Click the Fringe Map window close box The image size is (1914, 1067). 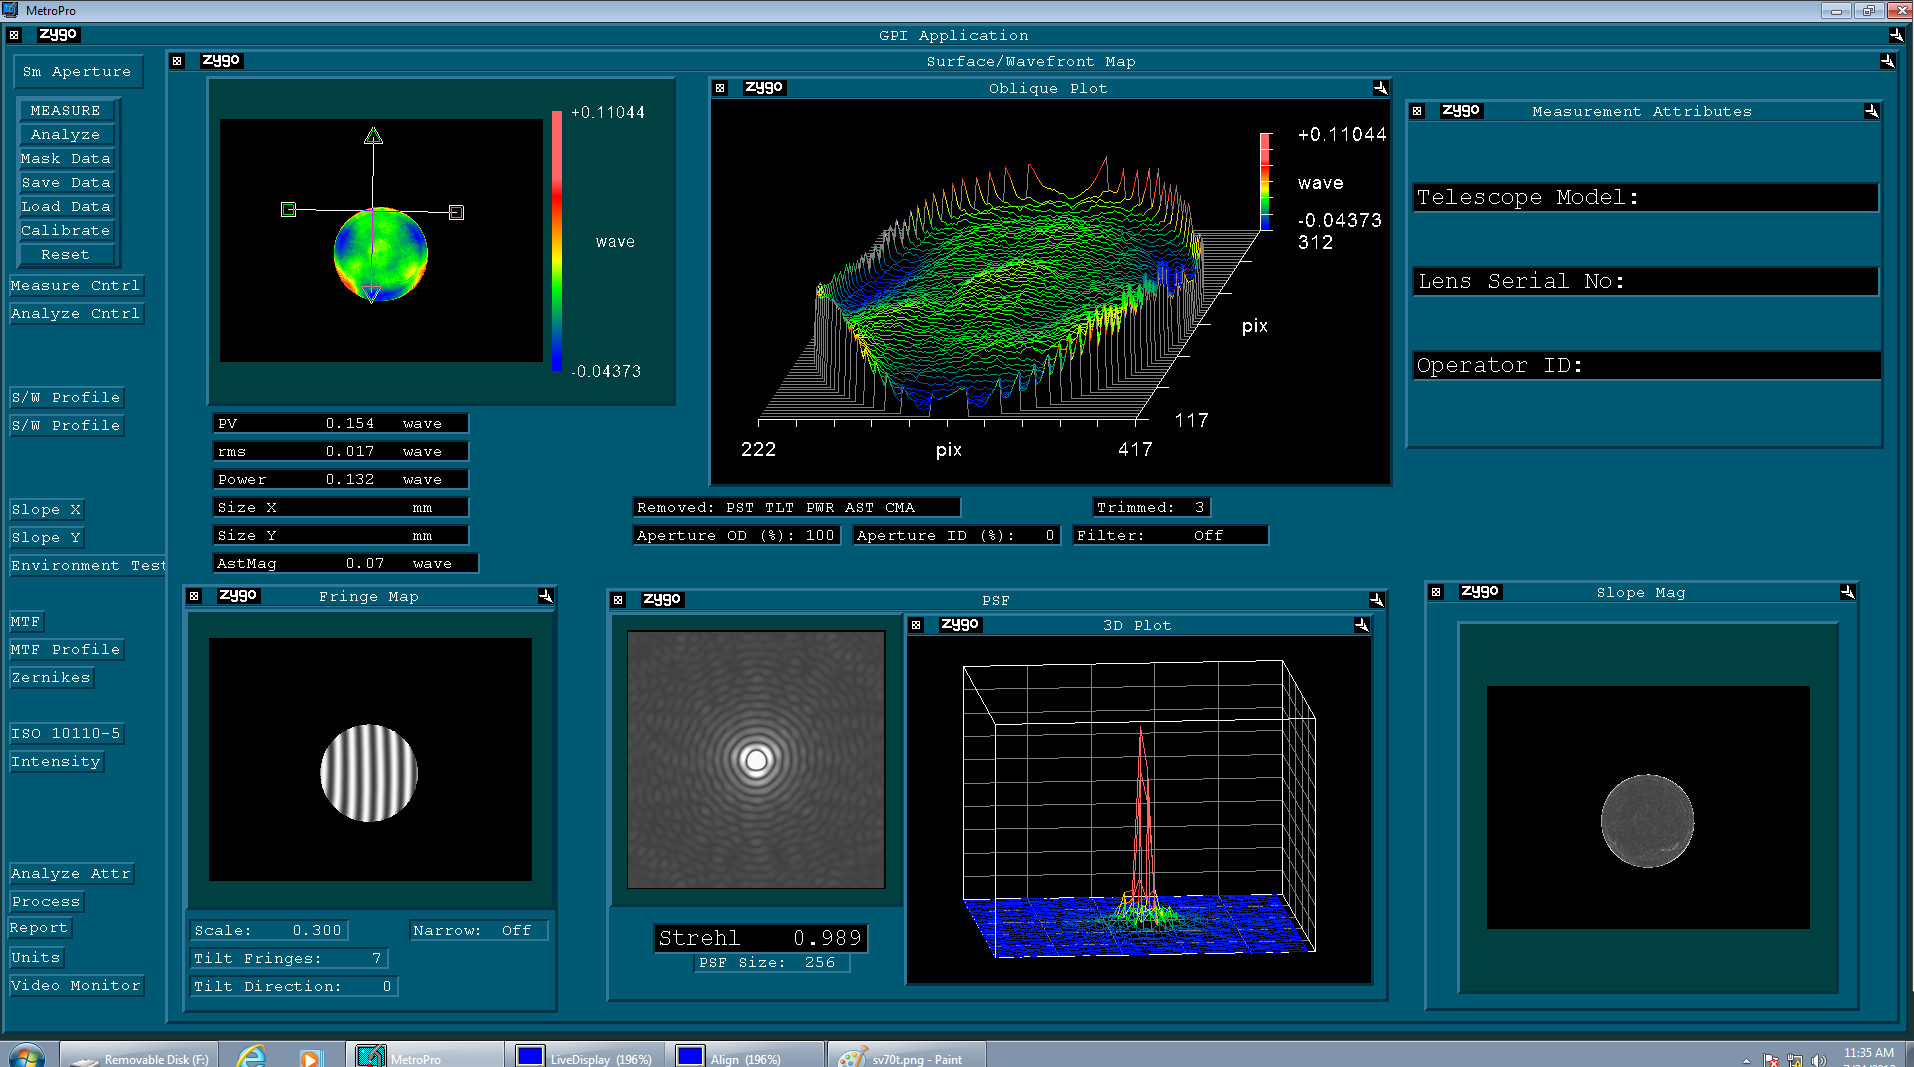[195, 596]
